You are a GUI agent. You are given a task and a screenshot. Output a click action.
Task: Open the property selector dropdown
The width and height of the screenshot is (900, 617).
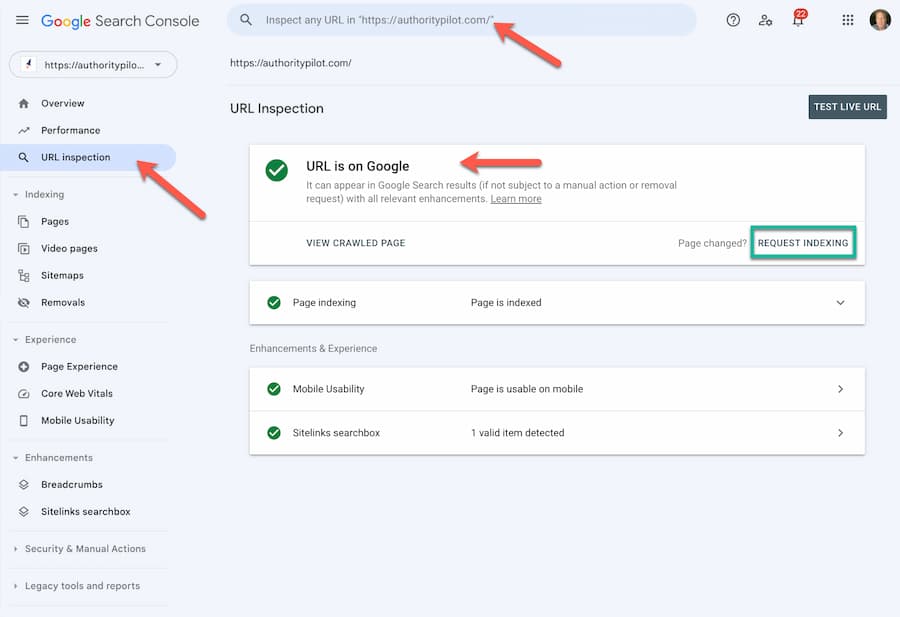click(94, 65)
